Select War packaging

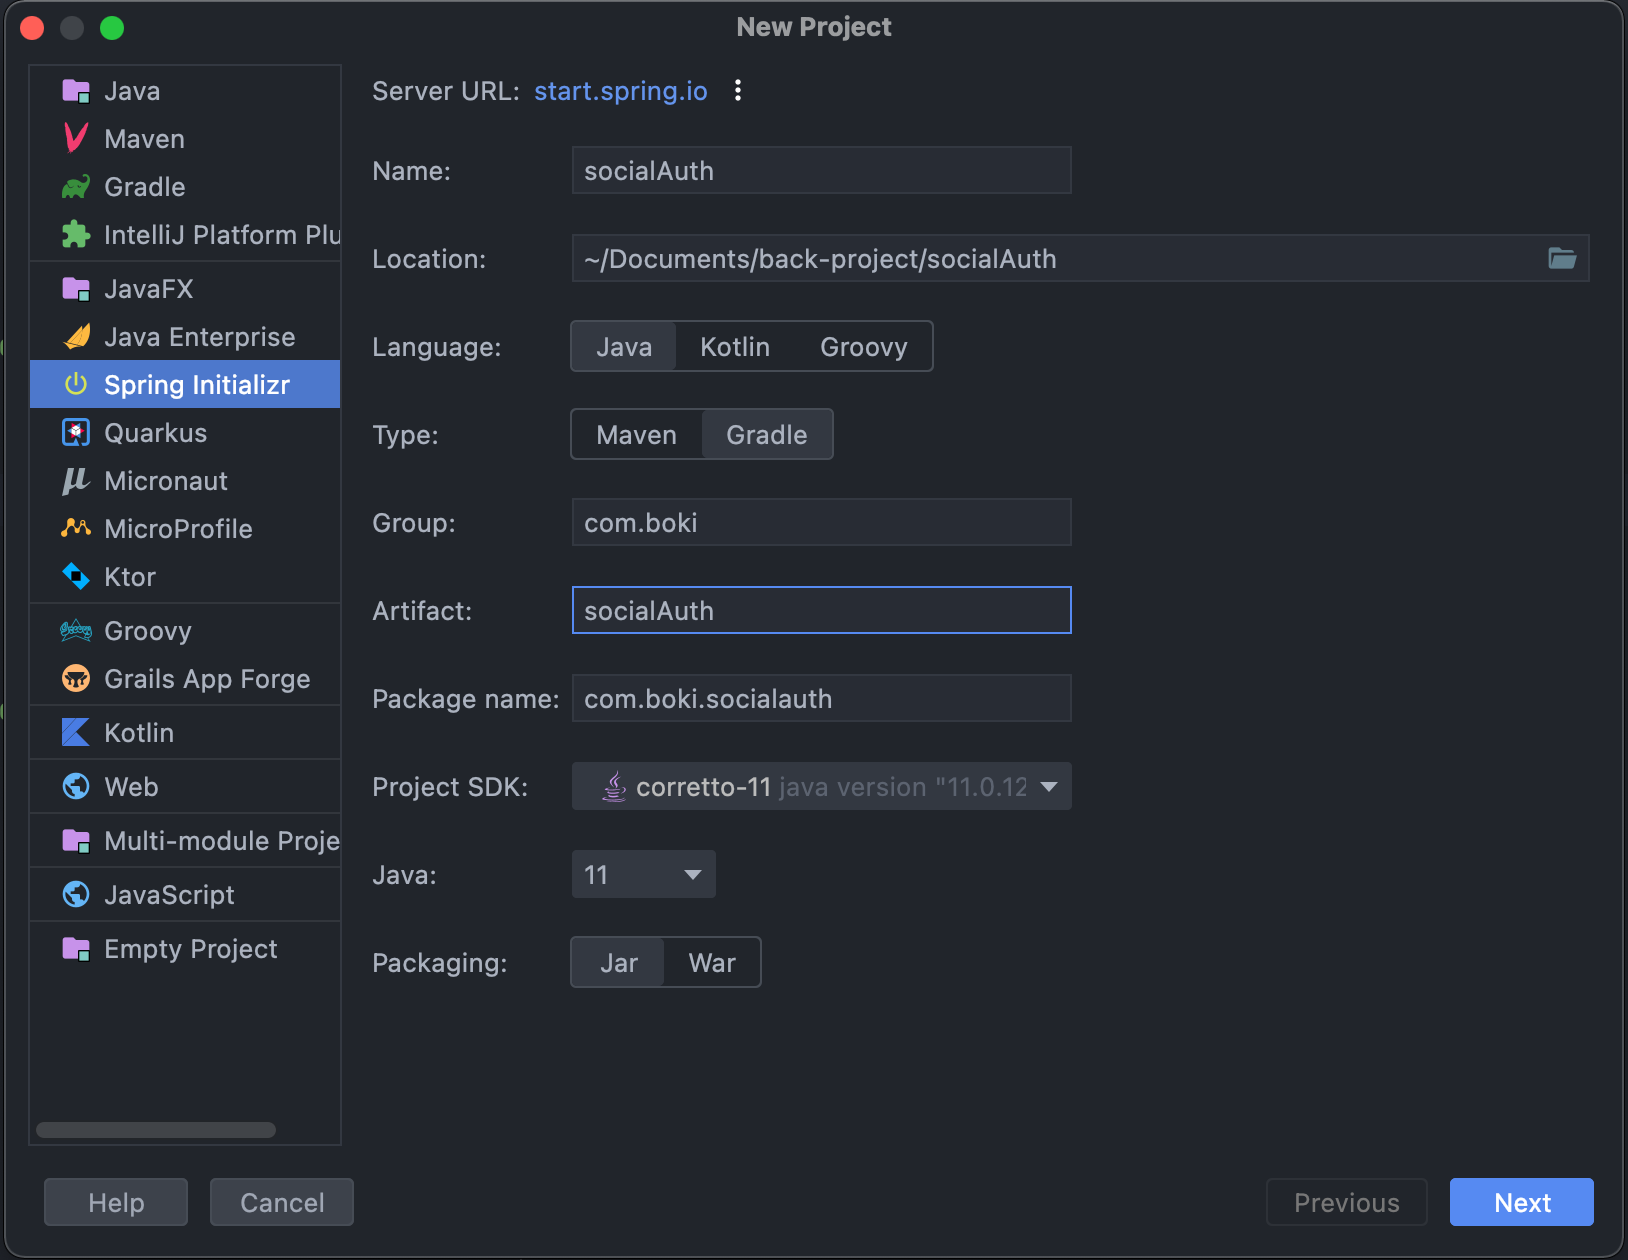(x=712, y=963)
